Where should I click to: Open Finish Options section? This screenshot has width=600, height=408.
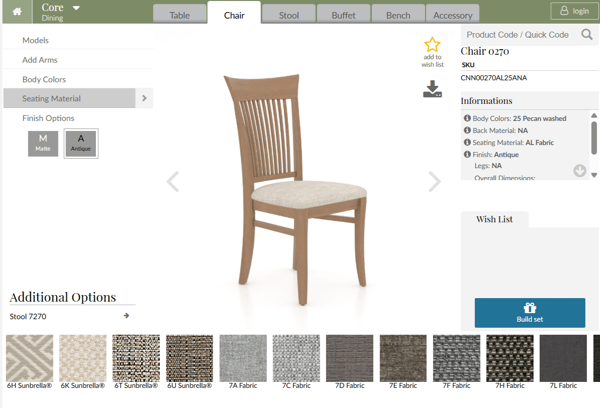tap(48, 118)
